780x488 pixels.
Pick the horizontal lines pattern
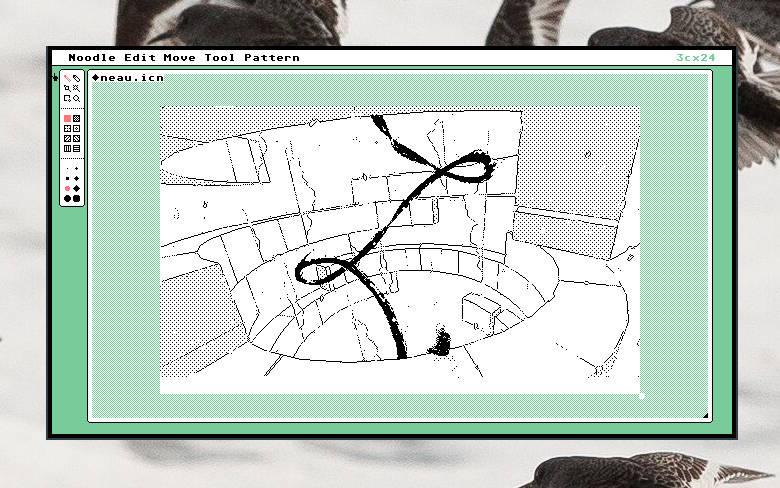point(77,148)
